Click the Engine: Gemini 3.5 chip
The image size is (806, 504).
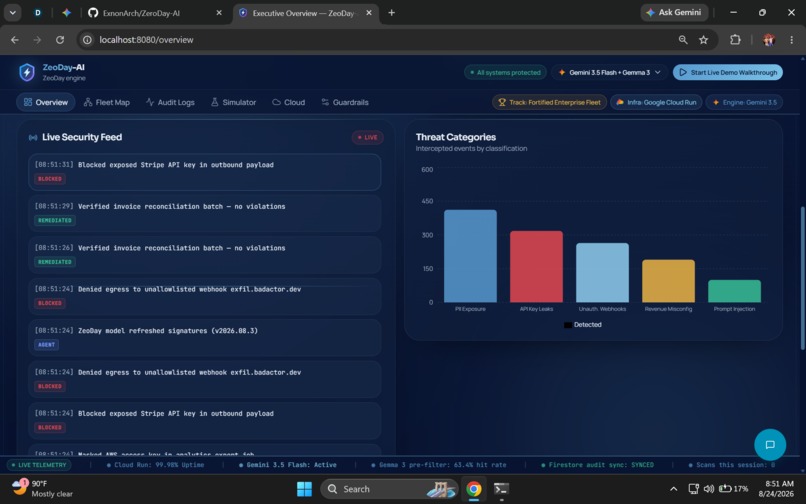point(744,102)
